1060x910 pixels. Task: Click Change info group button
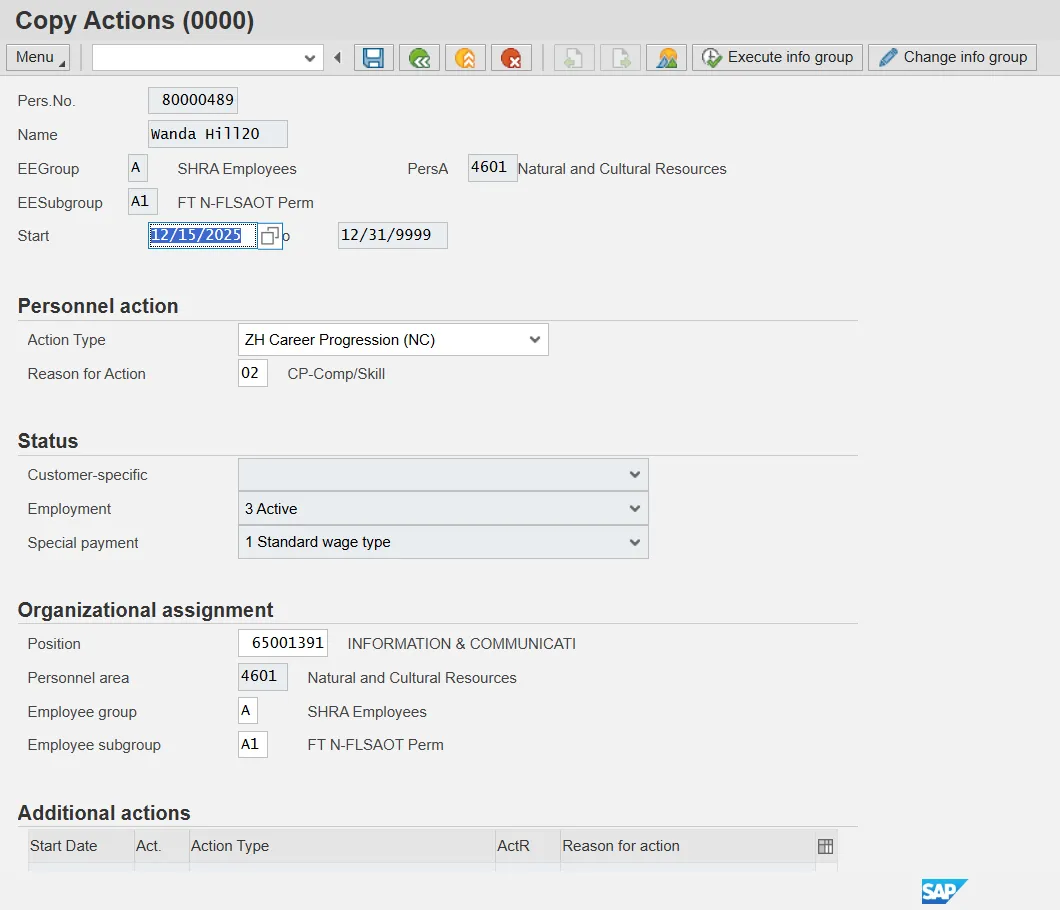[x=952, y=57]
